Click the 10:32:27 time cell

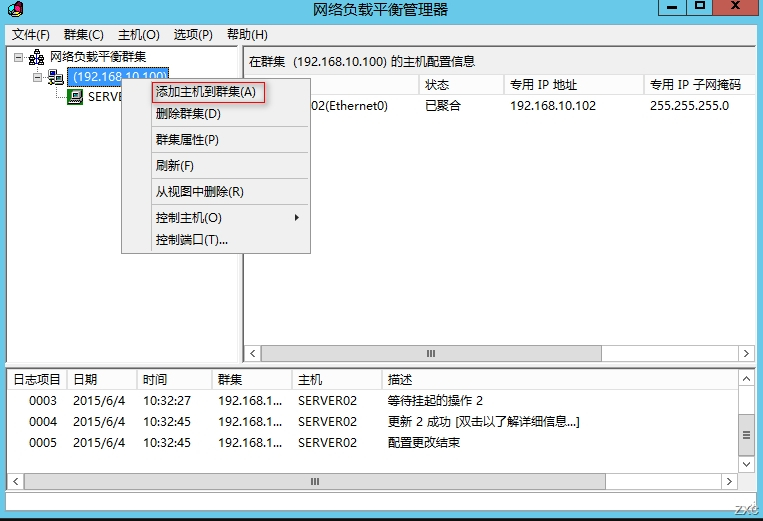[167, 401]
